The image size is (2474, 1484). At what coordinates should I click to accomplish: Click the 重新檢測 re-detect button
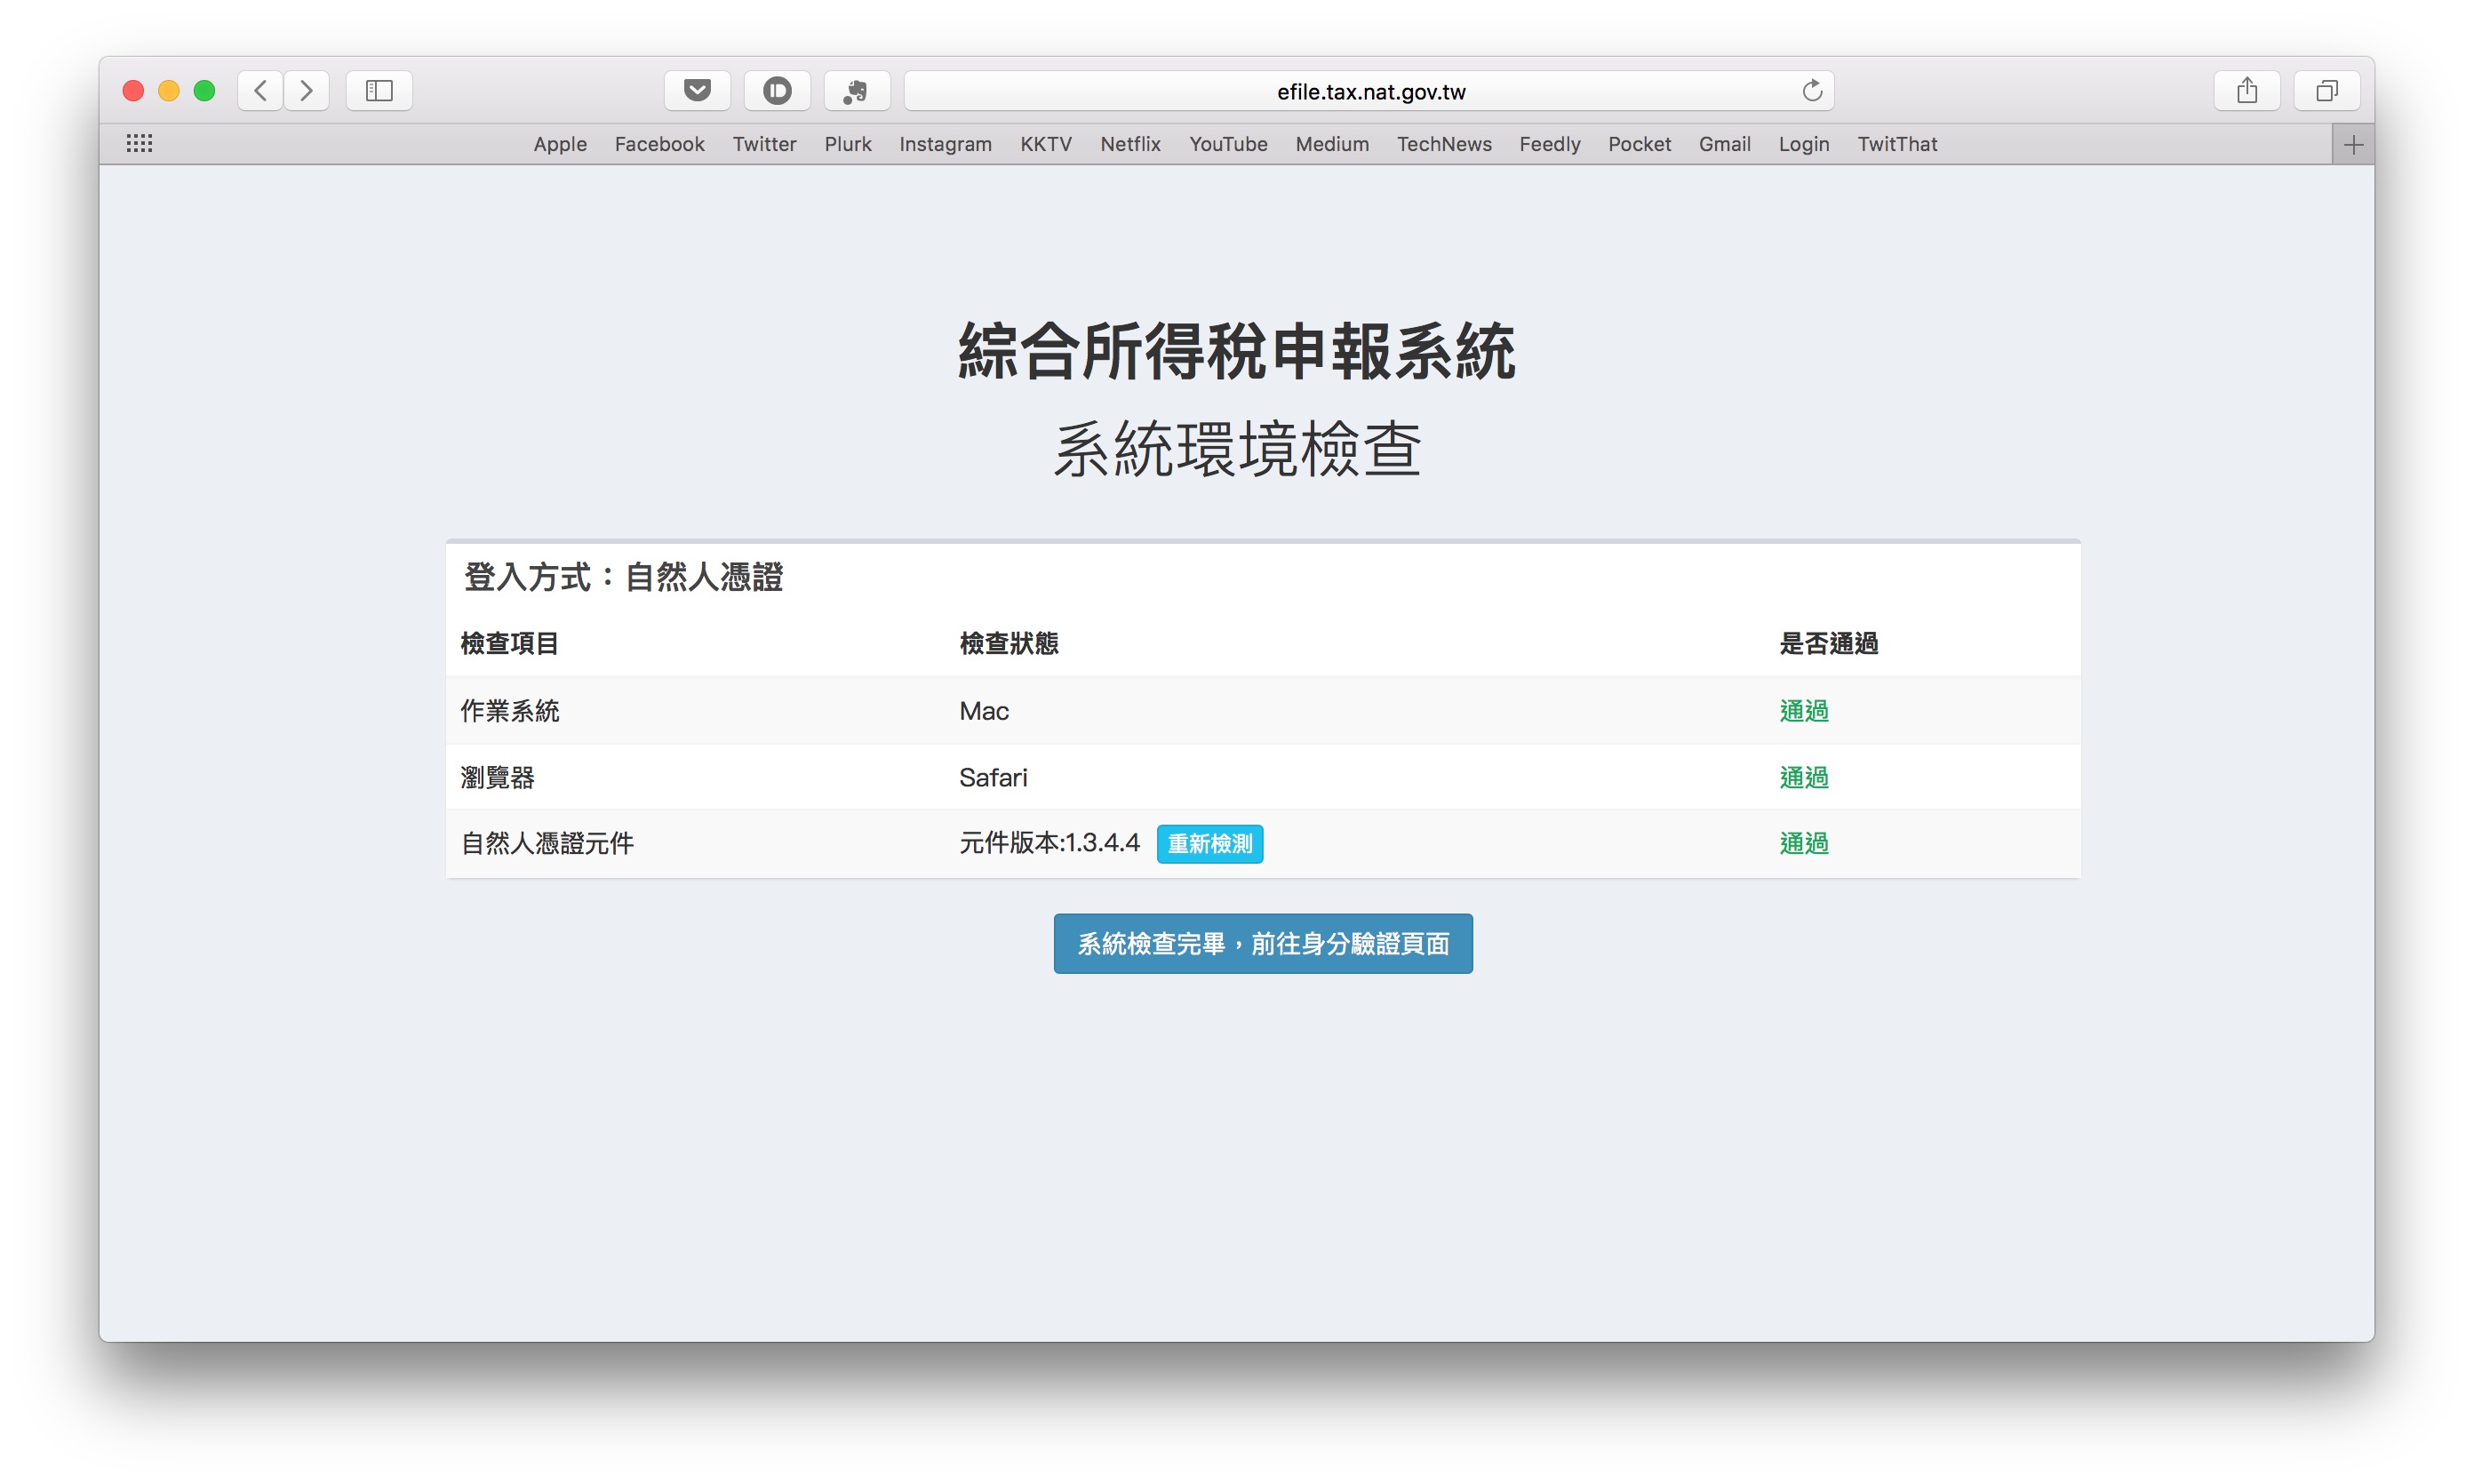(x=1209, y=844)
